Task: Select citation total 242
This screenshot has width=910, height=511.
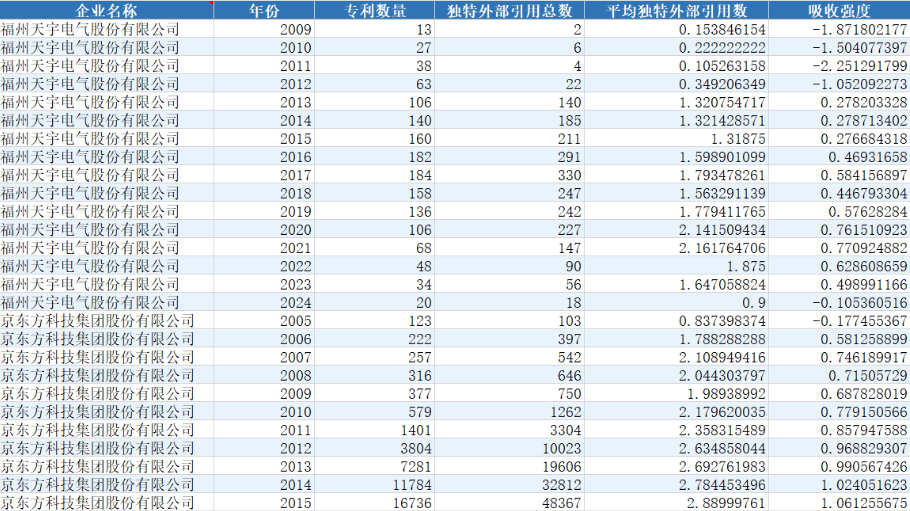Action: tap(510, 211)
